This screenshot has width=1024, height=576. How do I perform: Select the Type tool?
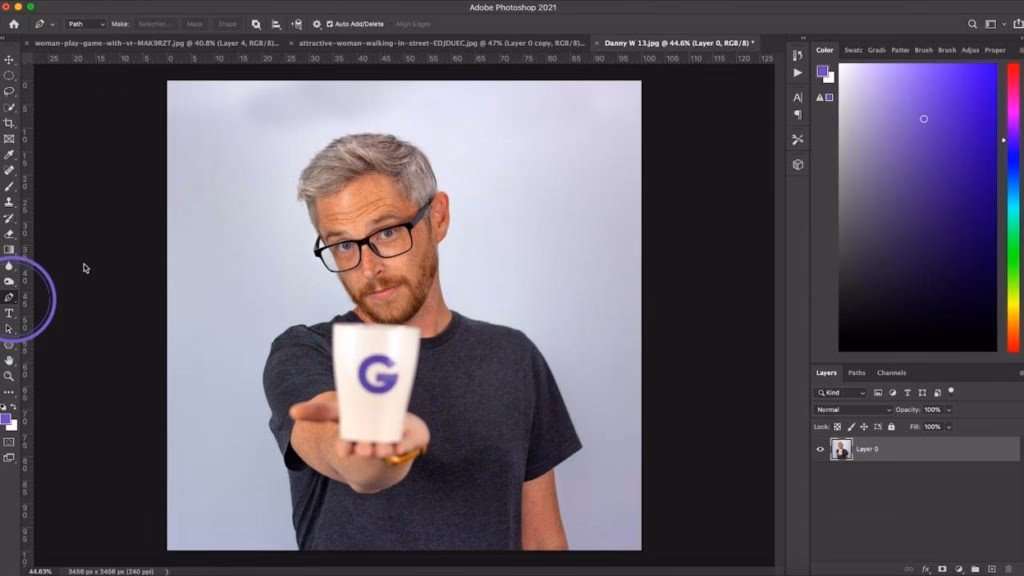point(10,311)
